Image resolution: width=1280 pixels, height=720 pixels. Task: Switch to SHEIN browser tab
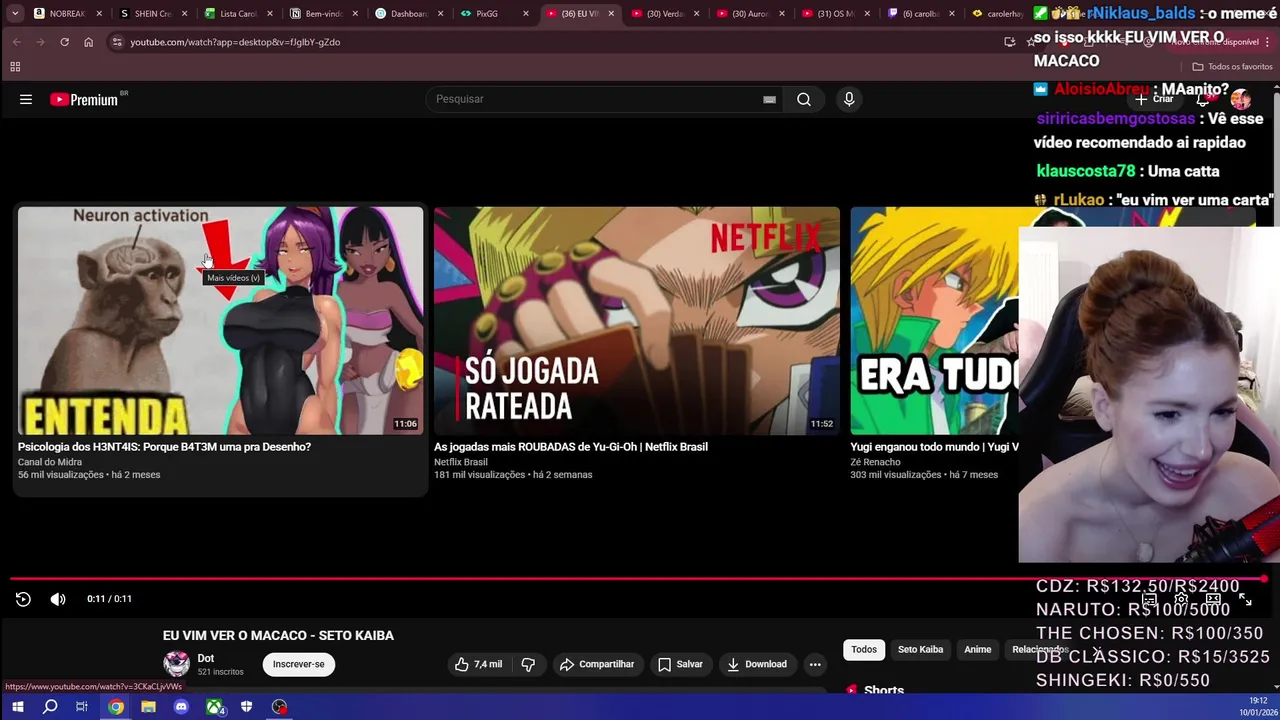(x=153, y=14)
